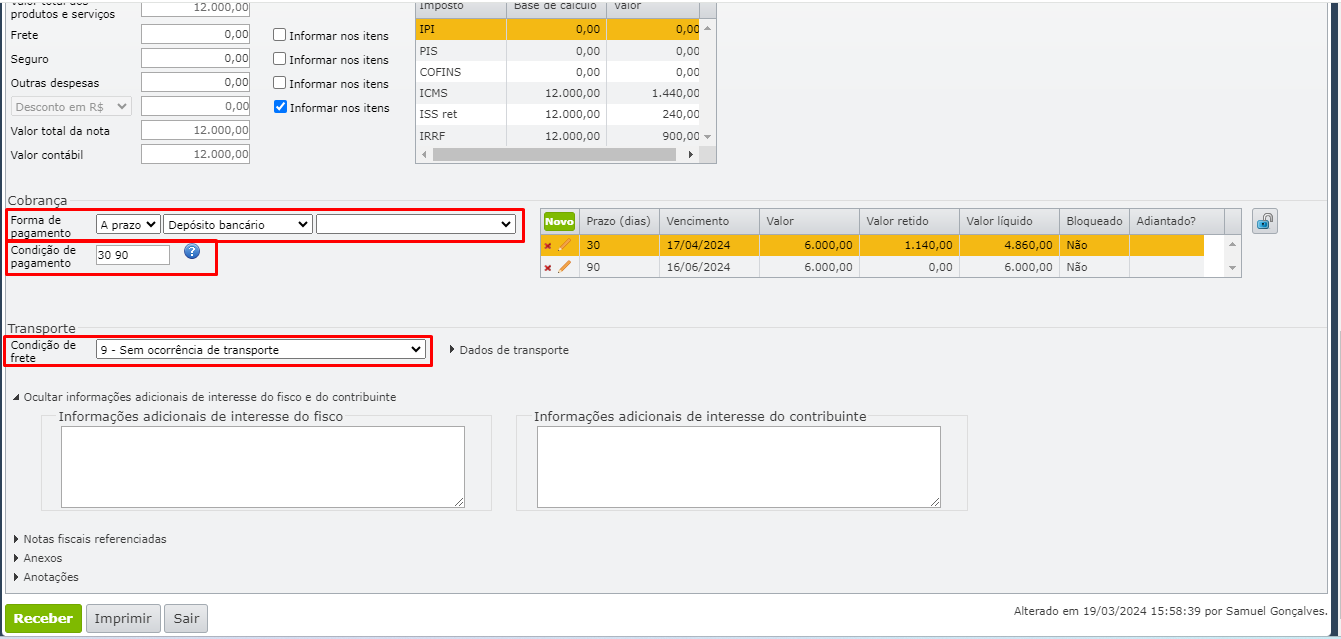Screen dimensions: 1341x639
Task: Expand the Anotações section
Action: (x=45, y=577)
